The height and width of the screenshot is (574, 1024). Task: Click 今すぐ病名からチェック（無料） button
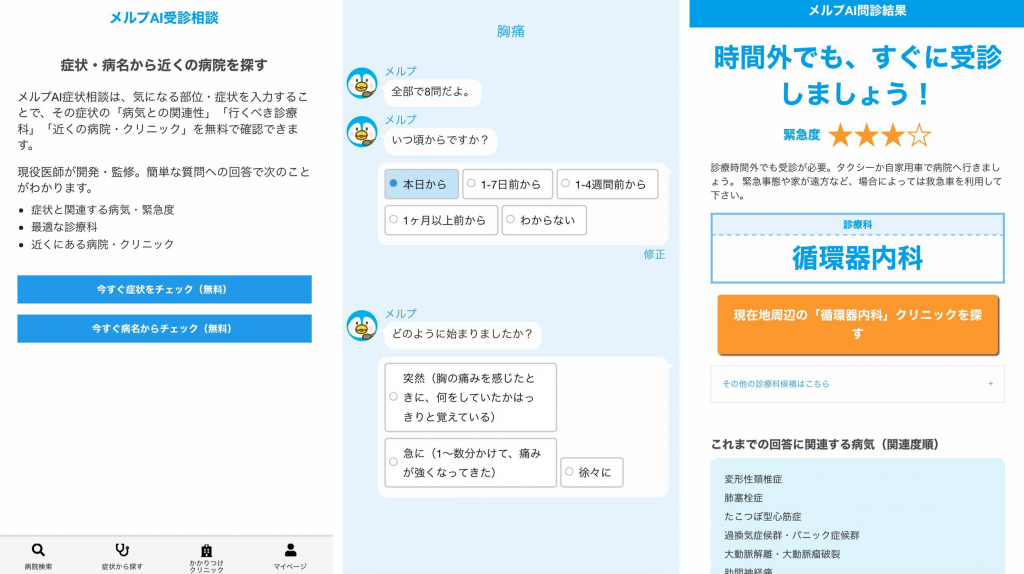pos(165,328)
